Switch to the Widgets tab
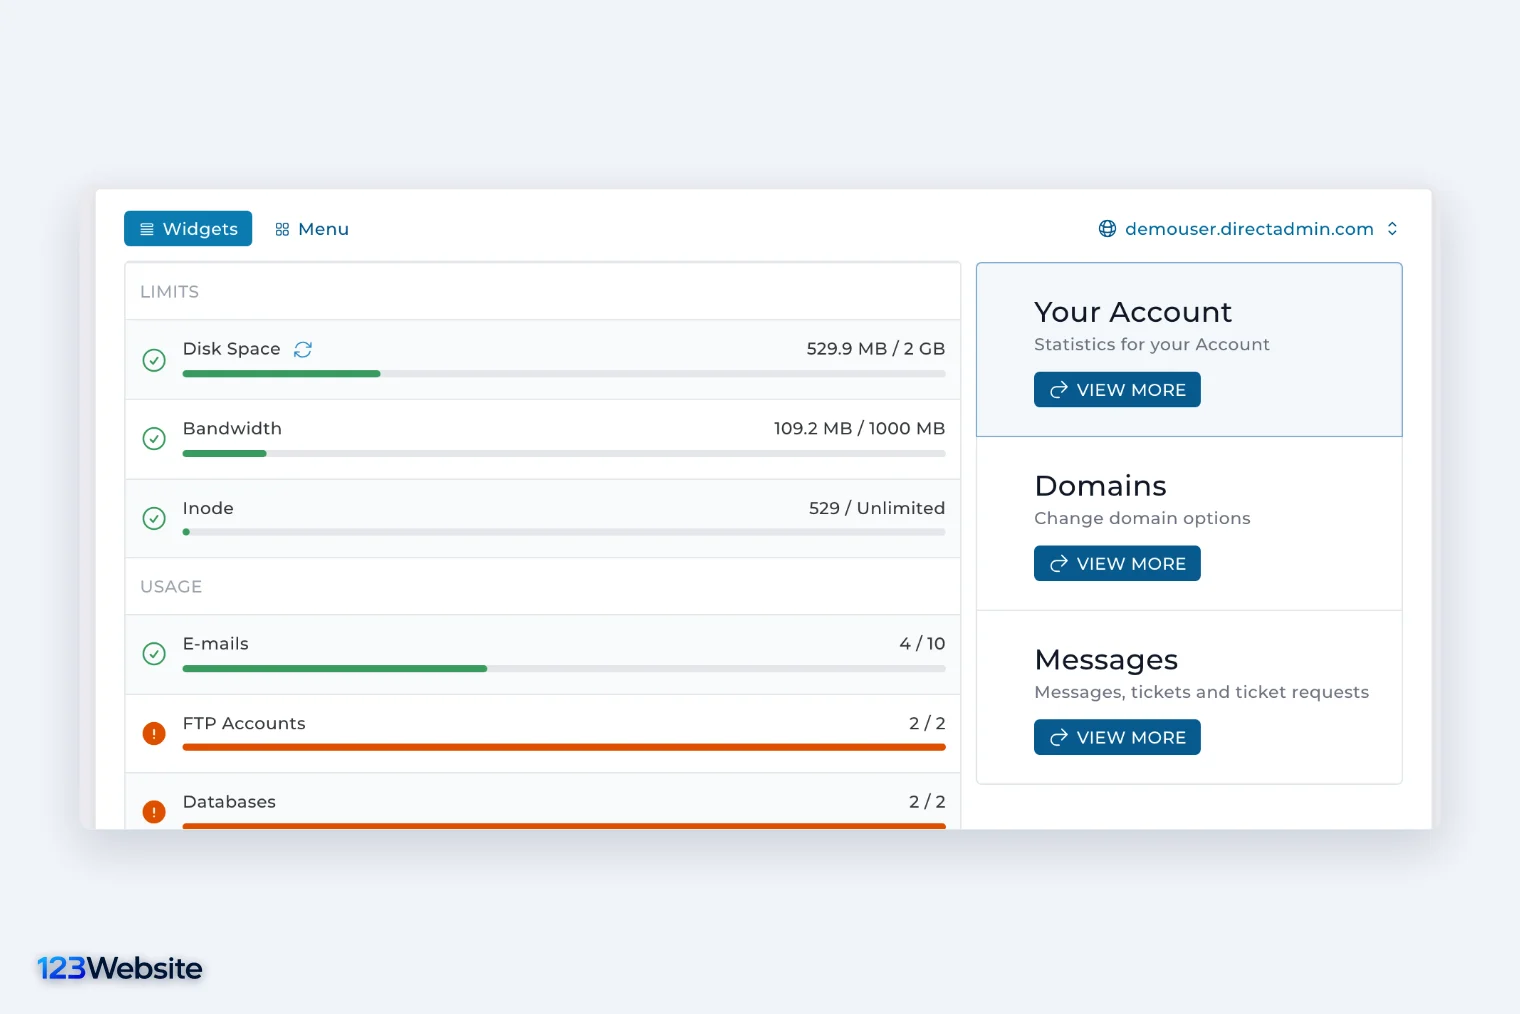The image size is (1520, 1014). [188, 229]
